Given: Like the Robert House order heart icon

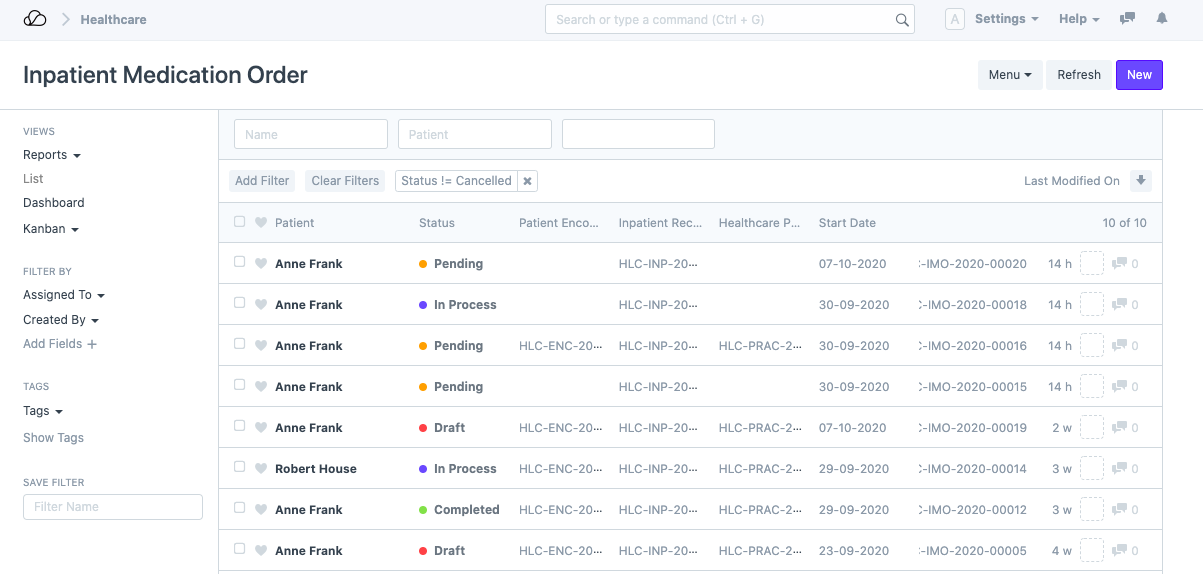Looking at the screenshot, I should pos(261,469).
